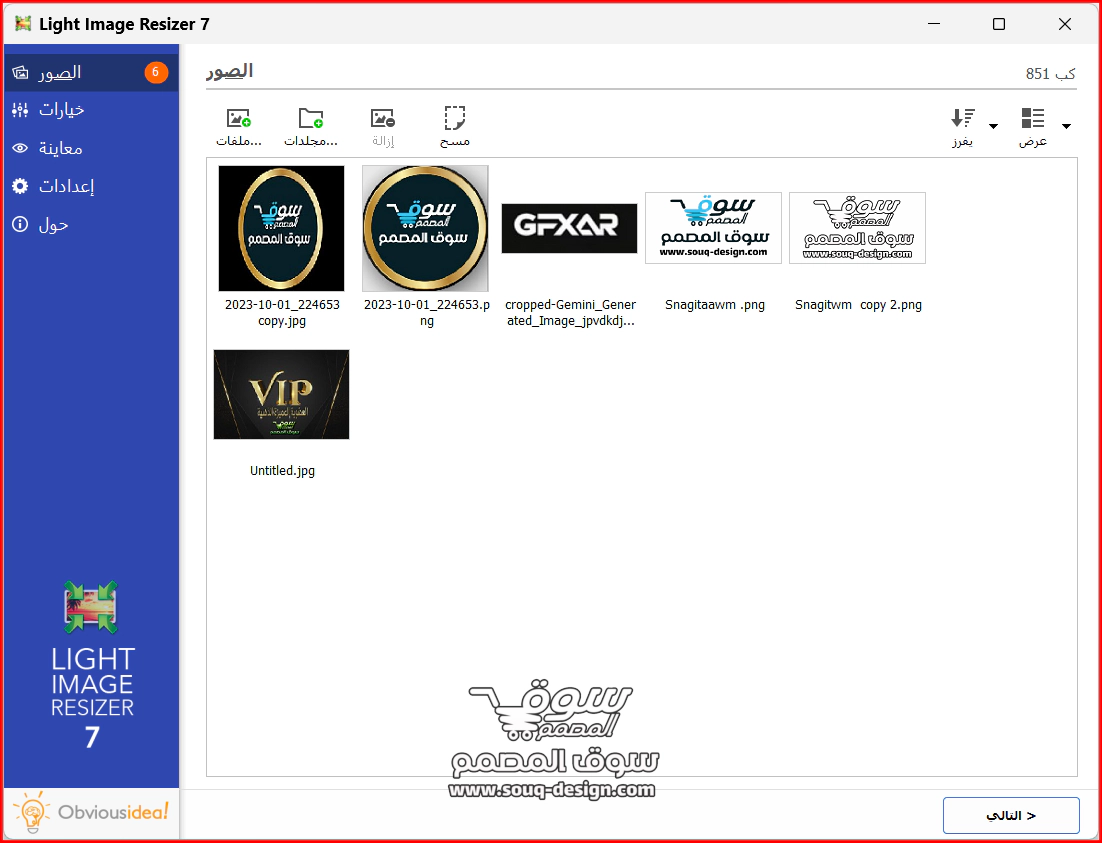The height and width of the screenshot is (843, 1102).
Task: Click the file name Untitled.jpg
Action: [x=283, y=471]
